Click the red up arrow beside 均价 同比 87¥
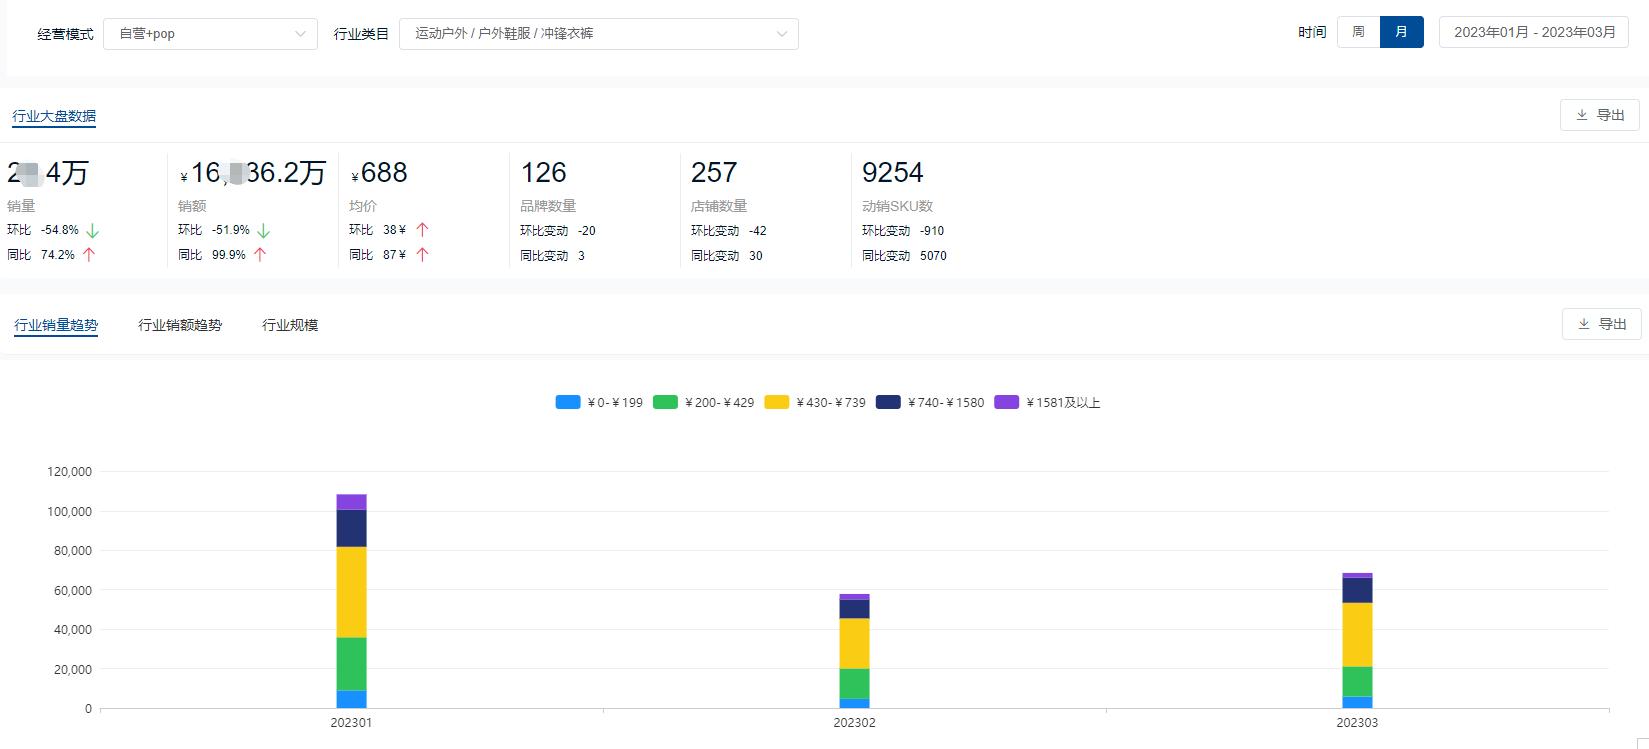 tap(422, 255)
